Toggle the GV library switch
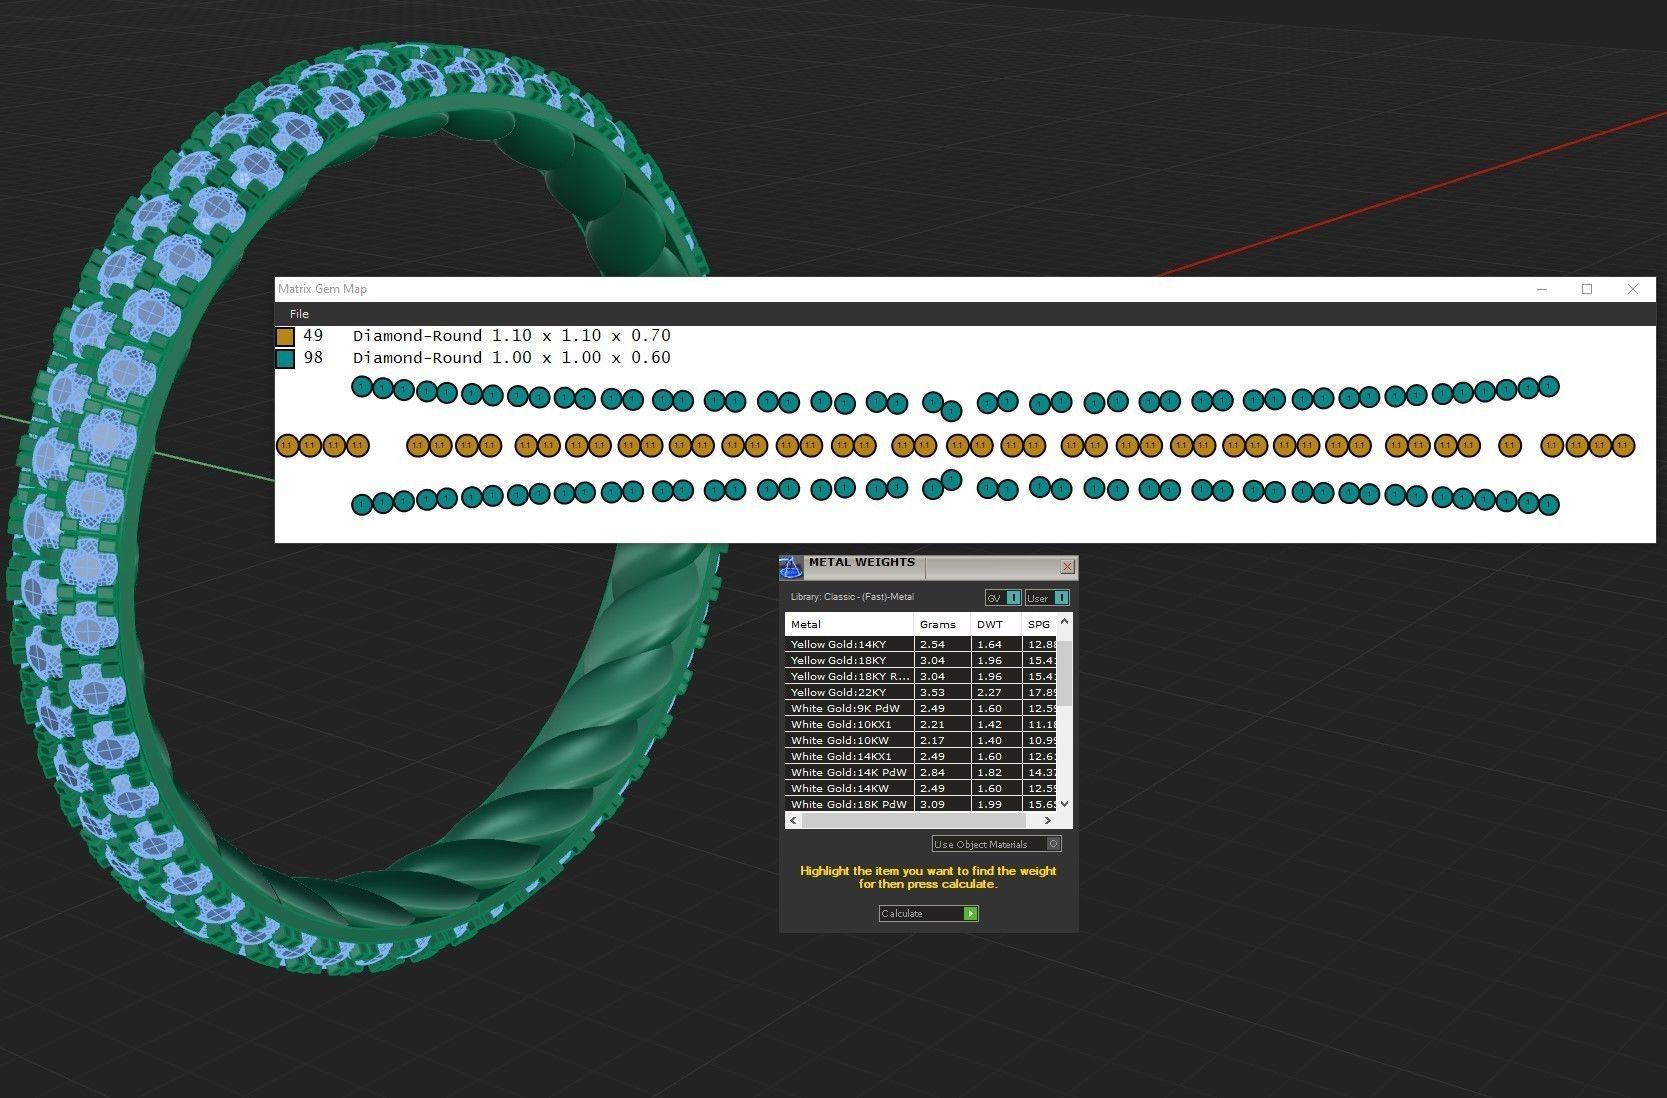 pyautogui.click(x=1003, y=598)
